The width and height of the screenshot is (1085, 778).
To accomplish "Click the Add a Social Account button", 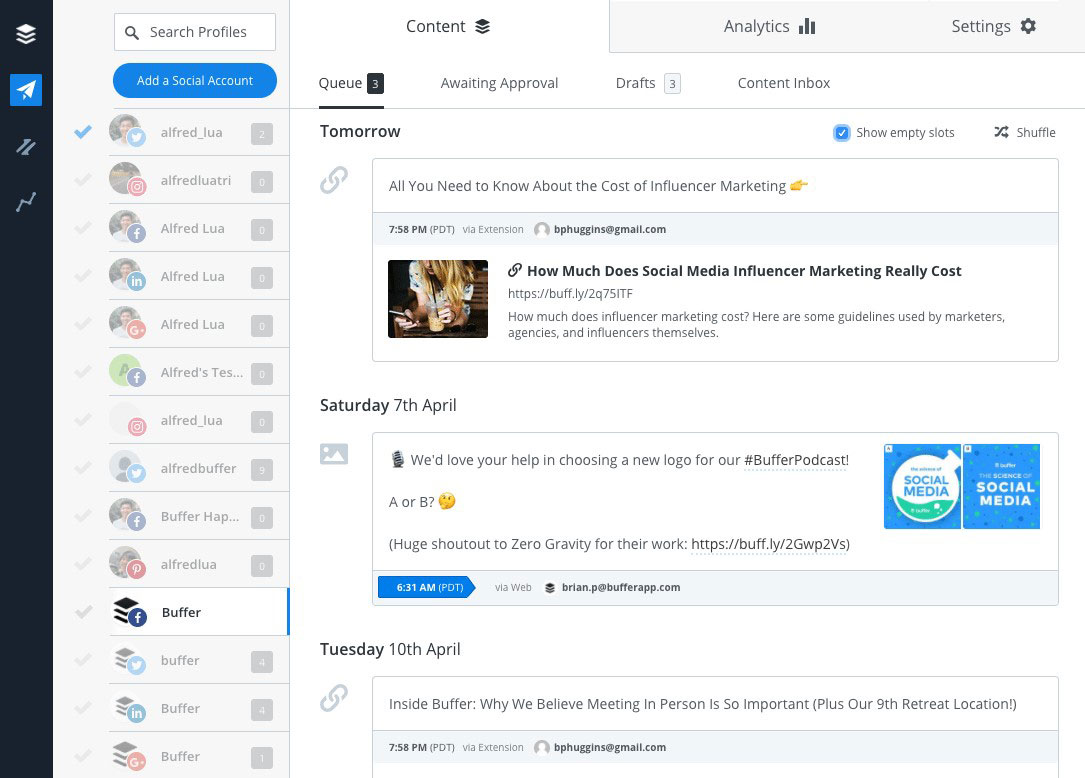I will (x=195, y=80).
